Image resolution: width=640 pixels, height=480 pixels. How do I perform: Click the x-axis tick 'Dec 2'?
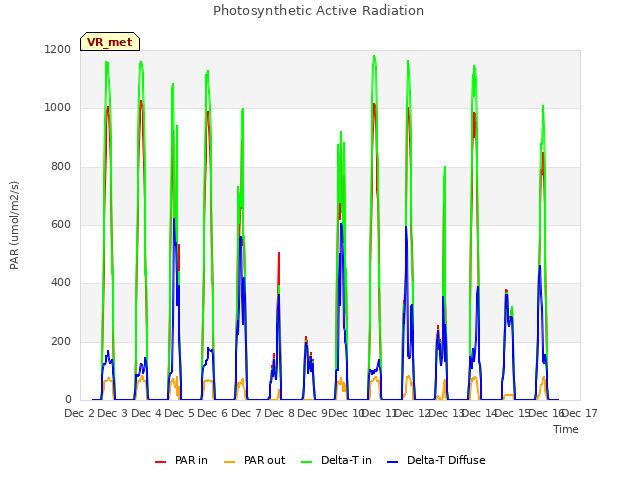pyautogui.click(x=80, y=413)
